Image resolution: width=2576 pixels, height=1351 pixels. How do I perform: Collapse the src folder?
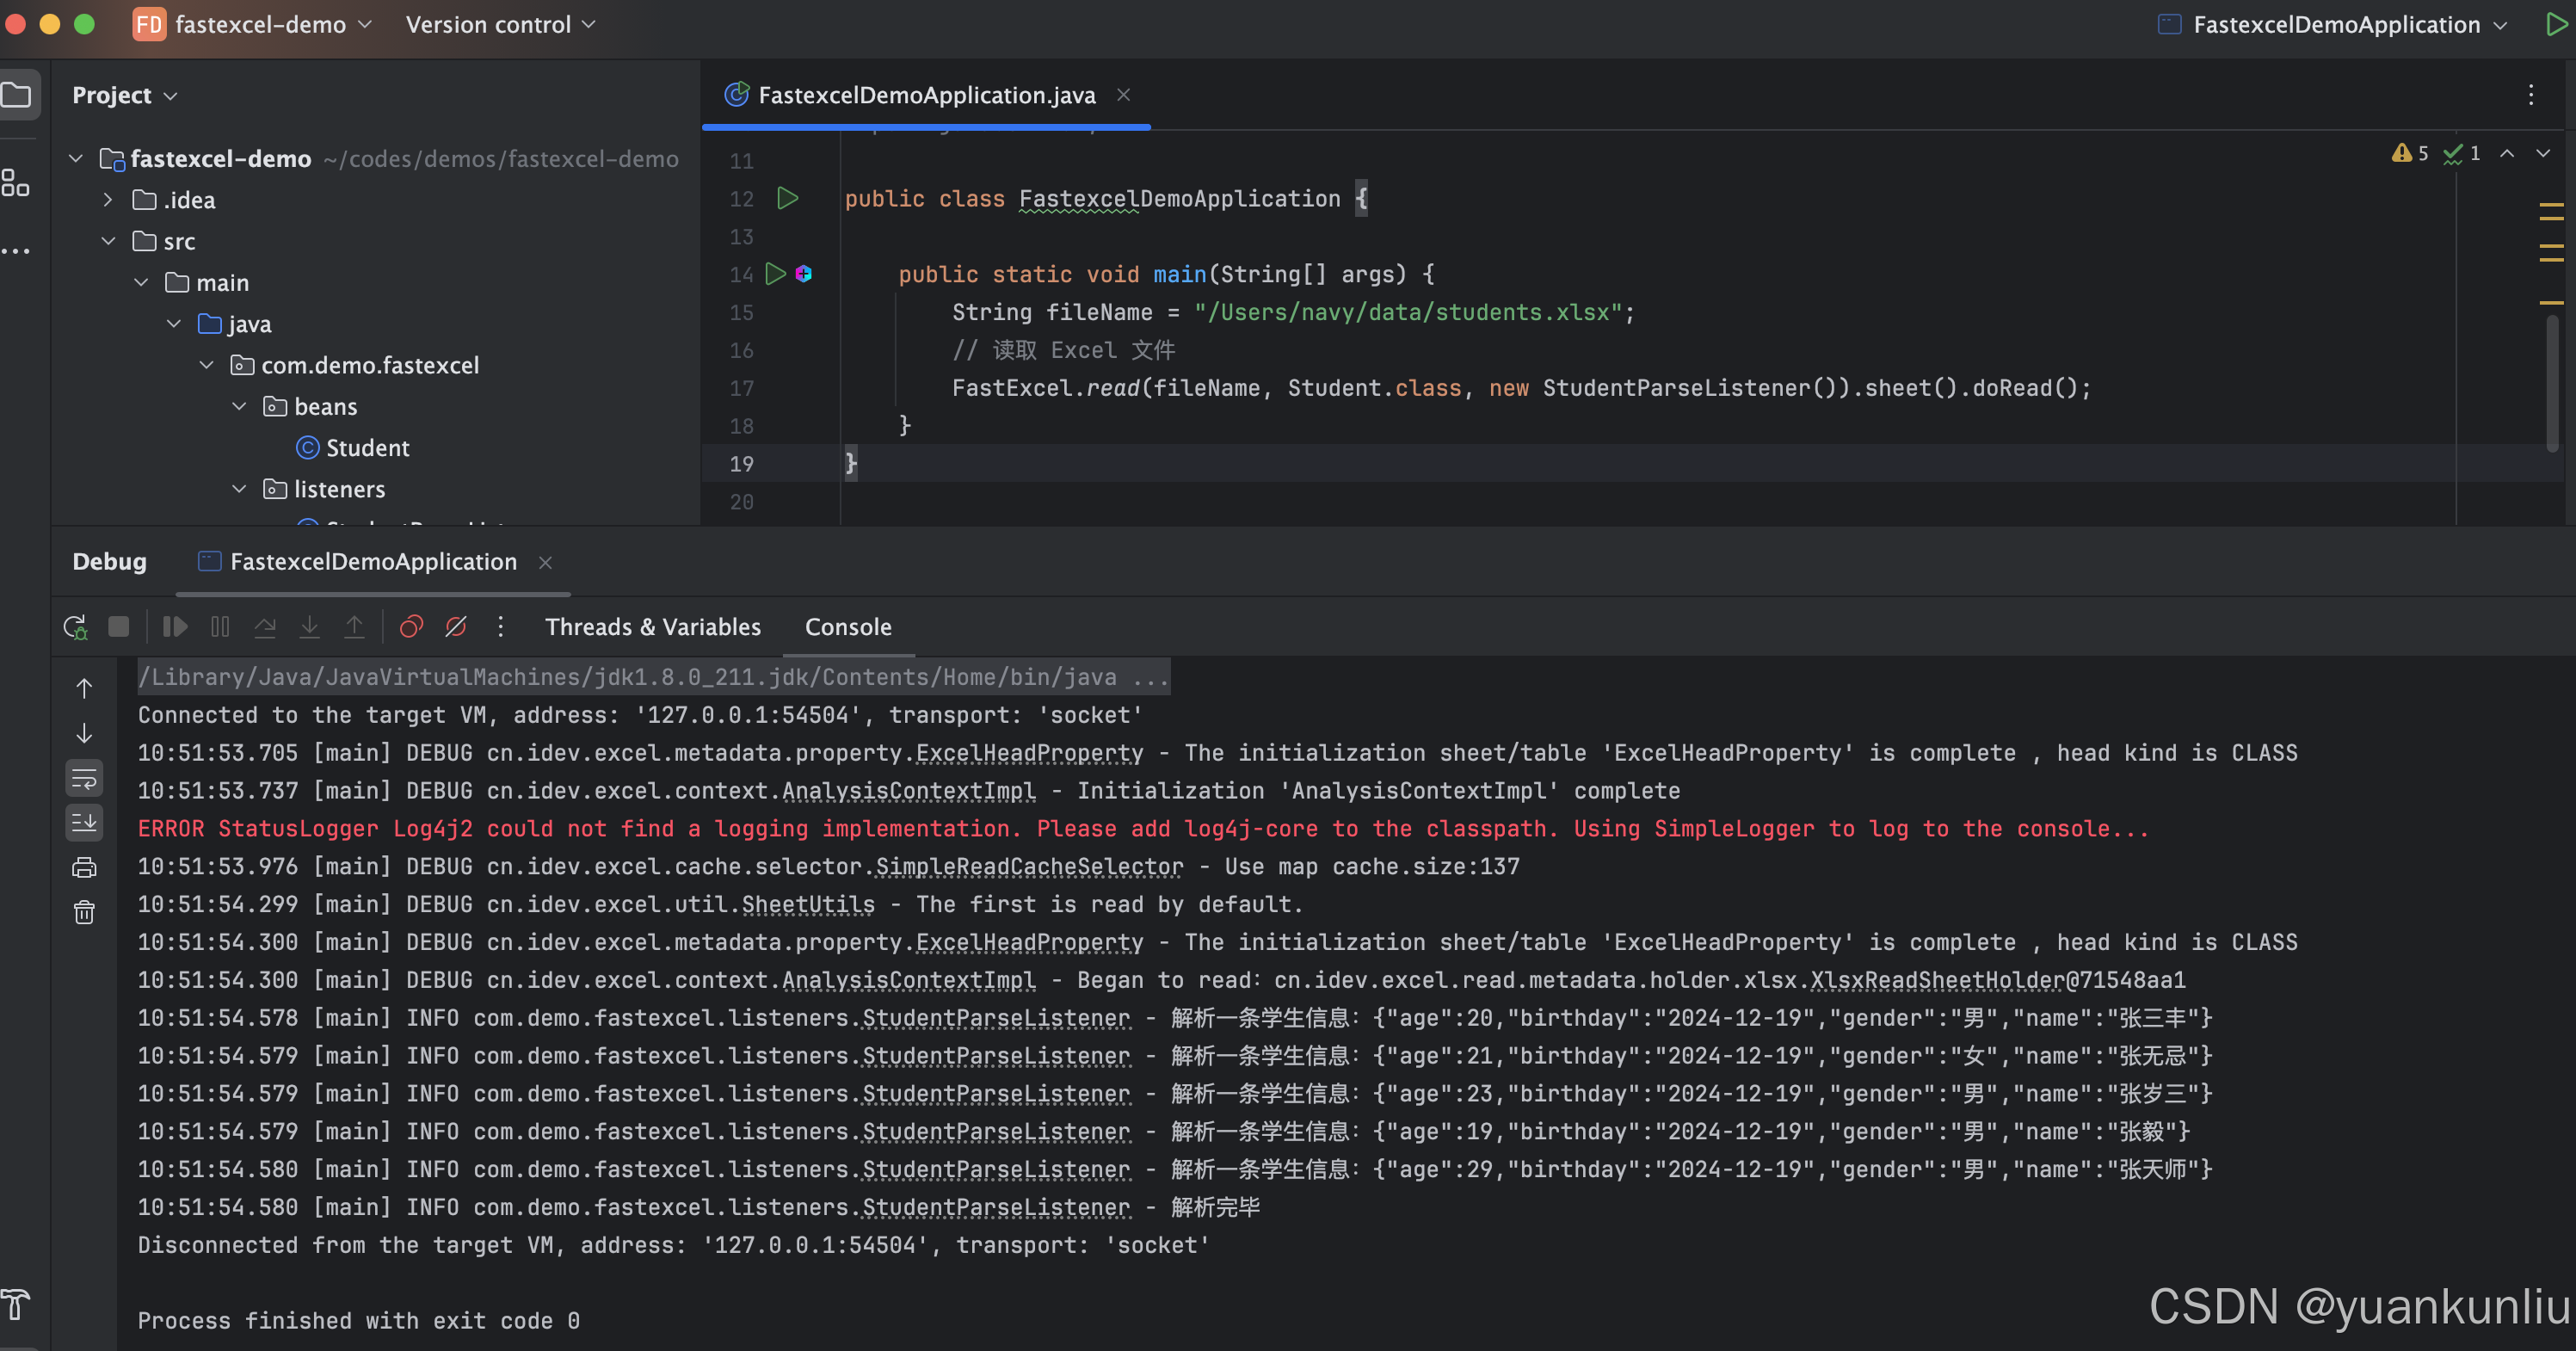(109, 241)
